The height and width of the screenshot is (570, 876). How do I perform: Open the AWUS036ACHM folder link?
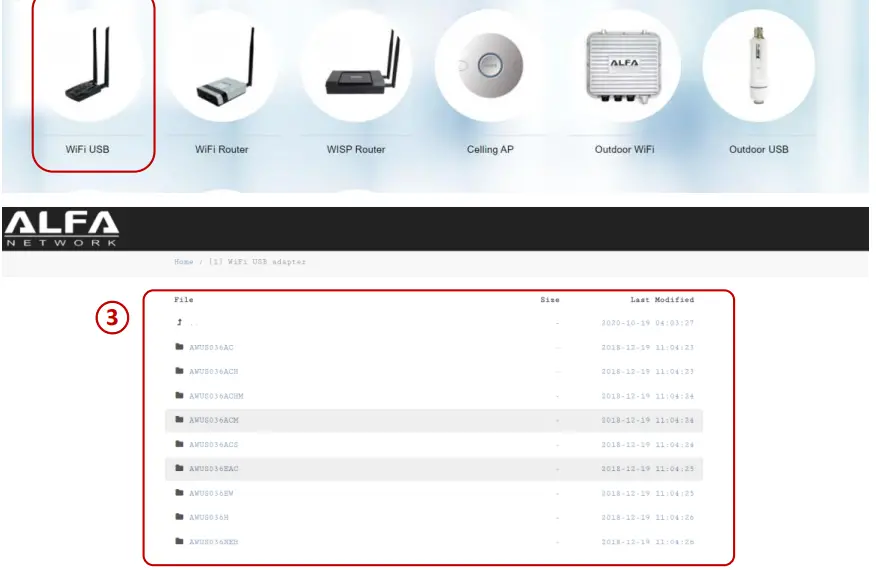(x=216, y=396)
